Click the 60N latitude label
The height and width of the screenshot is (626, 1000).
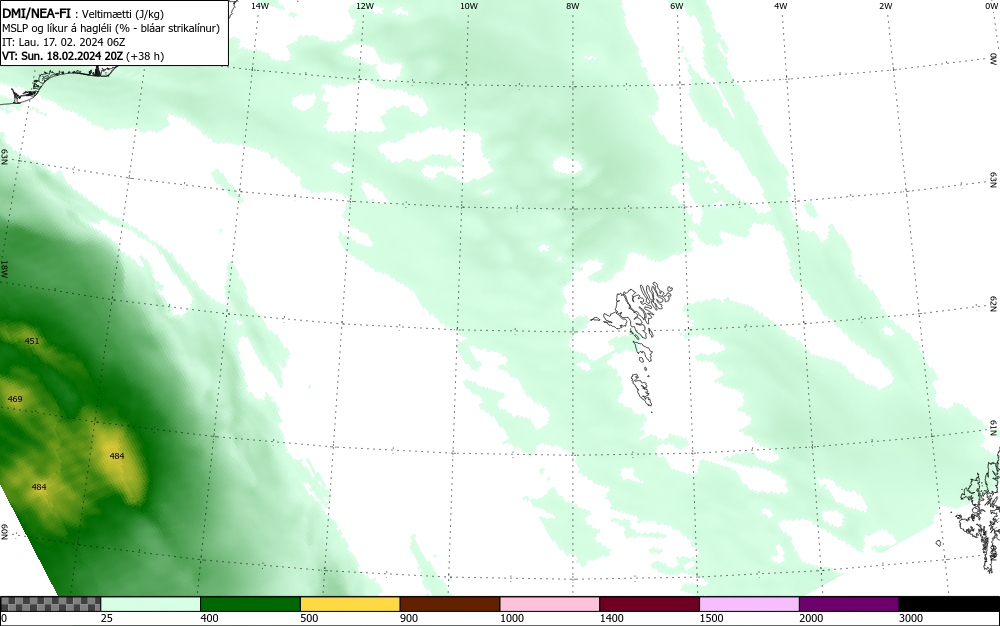pos(4,532)
